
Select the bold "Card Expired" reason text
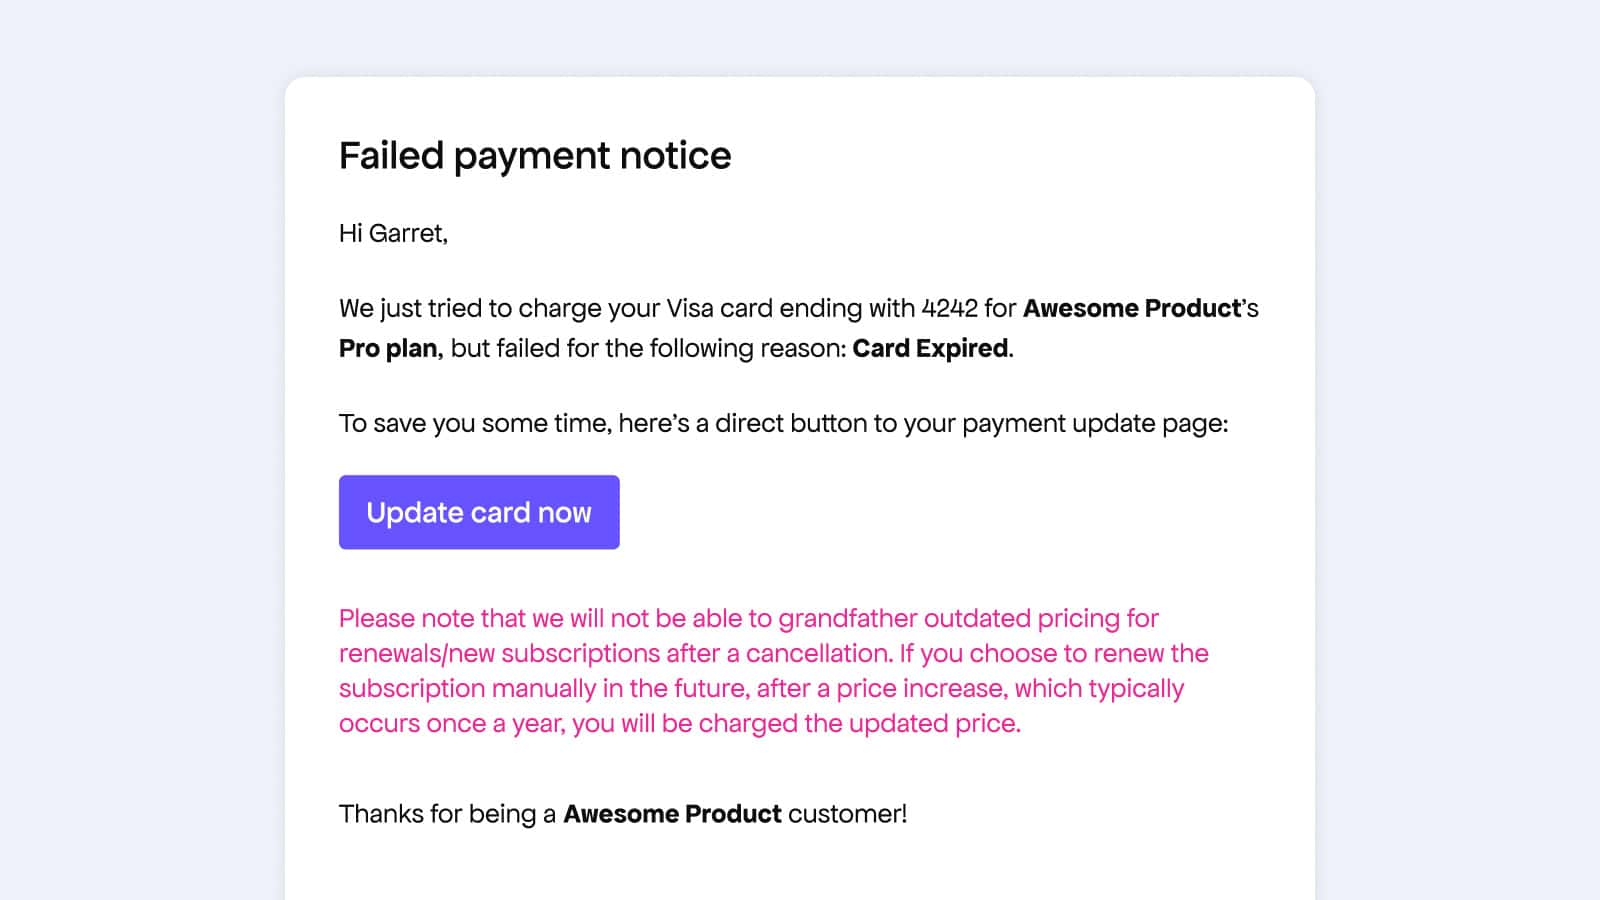pos(930,348)
